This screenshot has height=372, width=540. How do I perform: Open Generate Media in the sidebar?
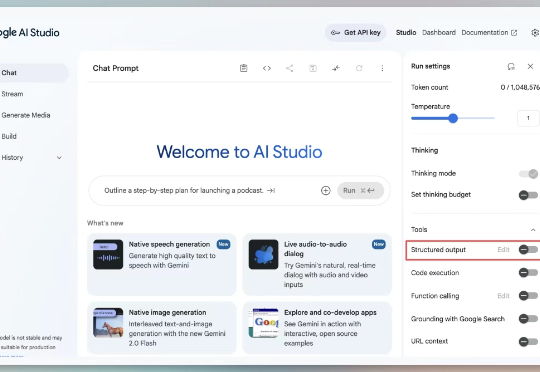[x=26, y=115]
